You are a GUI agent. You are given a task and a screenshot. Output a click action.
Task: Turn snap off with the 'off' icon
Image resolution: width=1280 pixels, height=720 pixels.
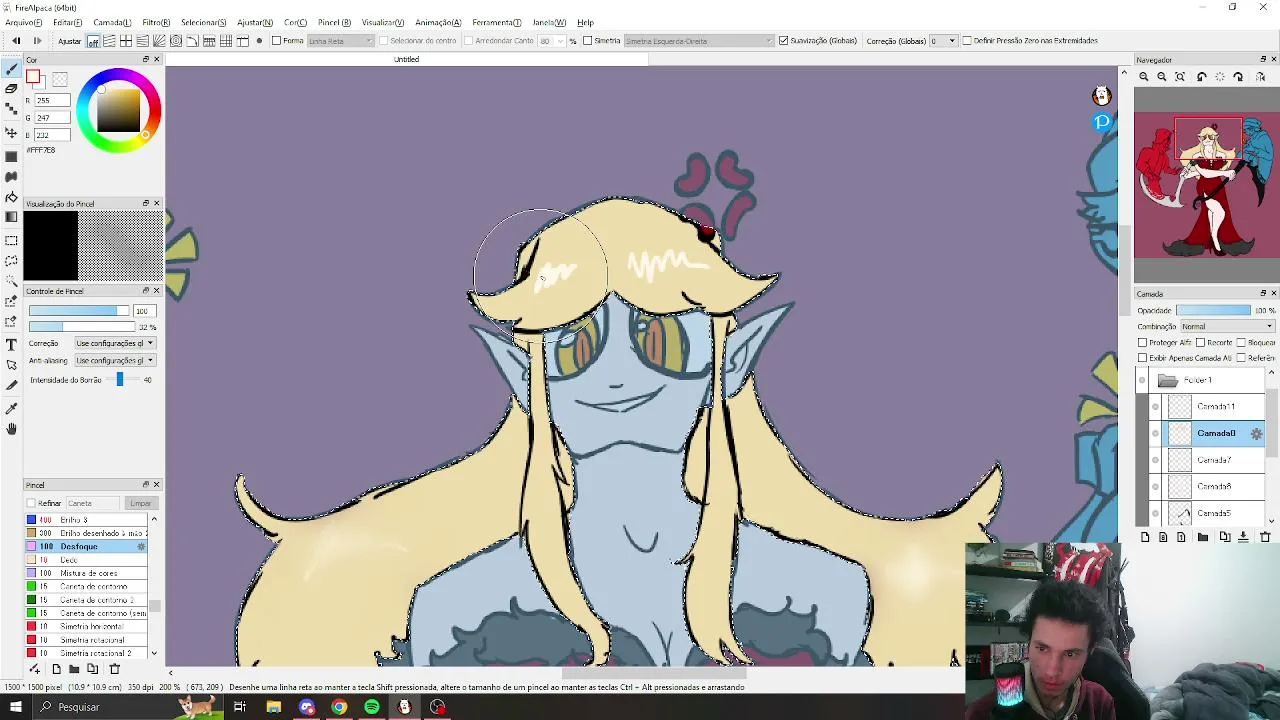tap(93, 41)
